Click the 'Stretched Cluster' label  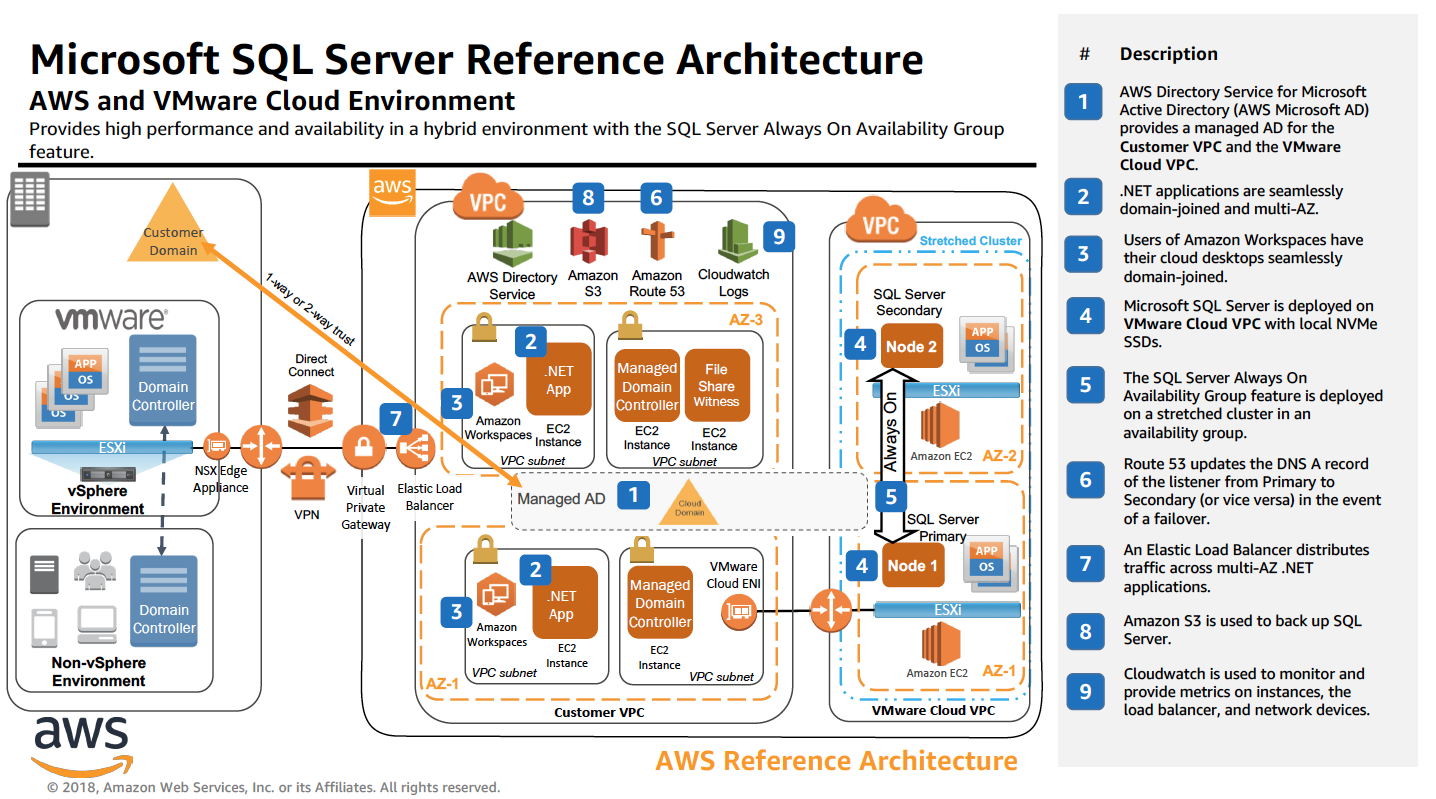click(x=970, y=240)
